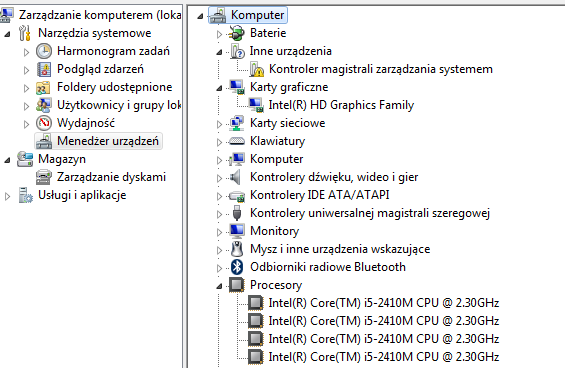Expand the Monitory category
The width and height of the screenshot is (565, 368).
pyautogui.click(x=219, y=232)
